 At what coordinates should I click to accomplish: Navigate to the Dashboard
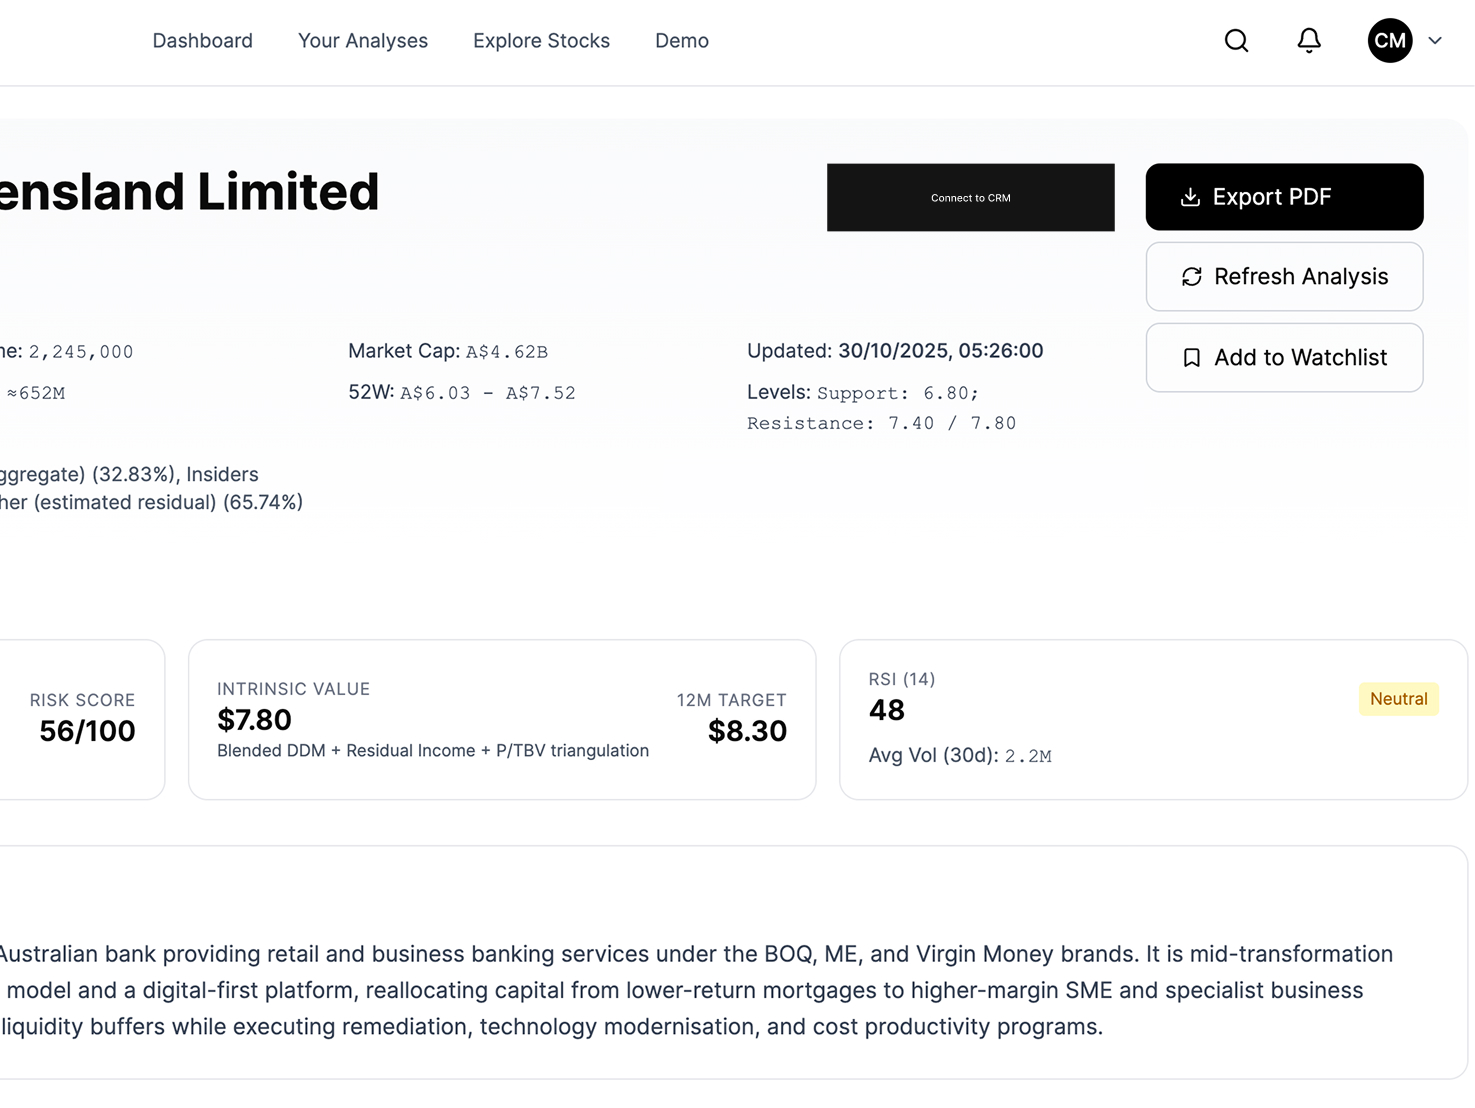202,41
